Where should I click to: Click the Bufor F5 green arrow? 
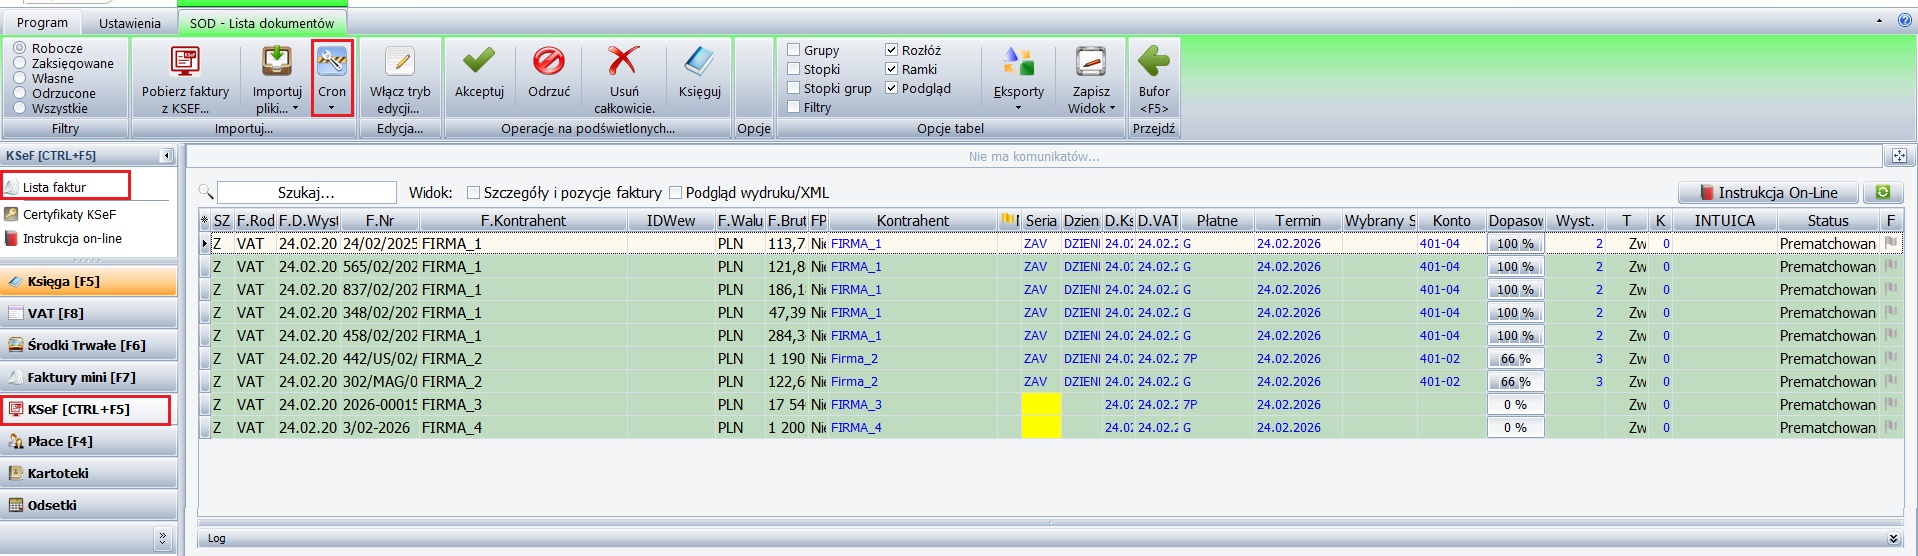coord(1153,62)
